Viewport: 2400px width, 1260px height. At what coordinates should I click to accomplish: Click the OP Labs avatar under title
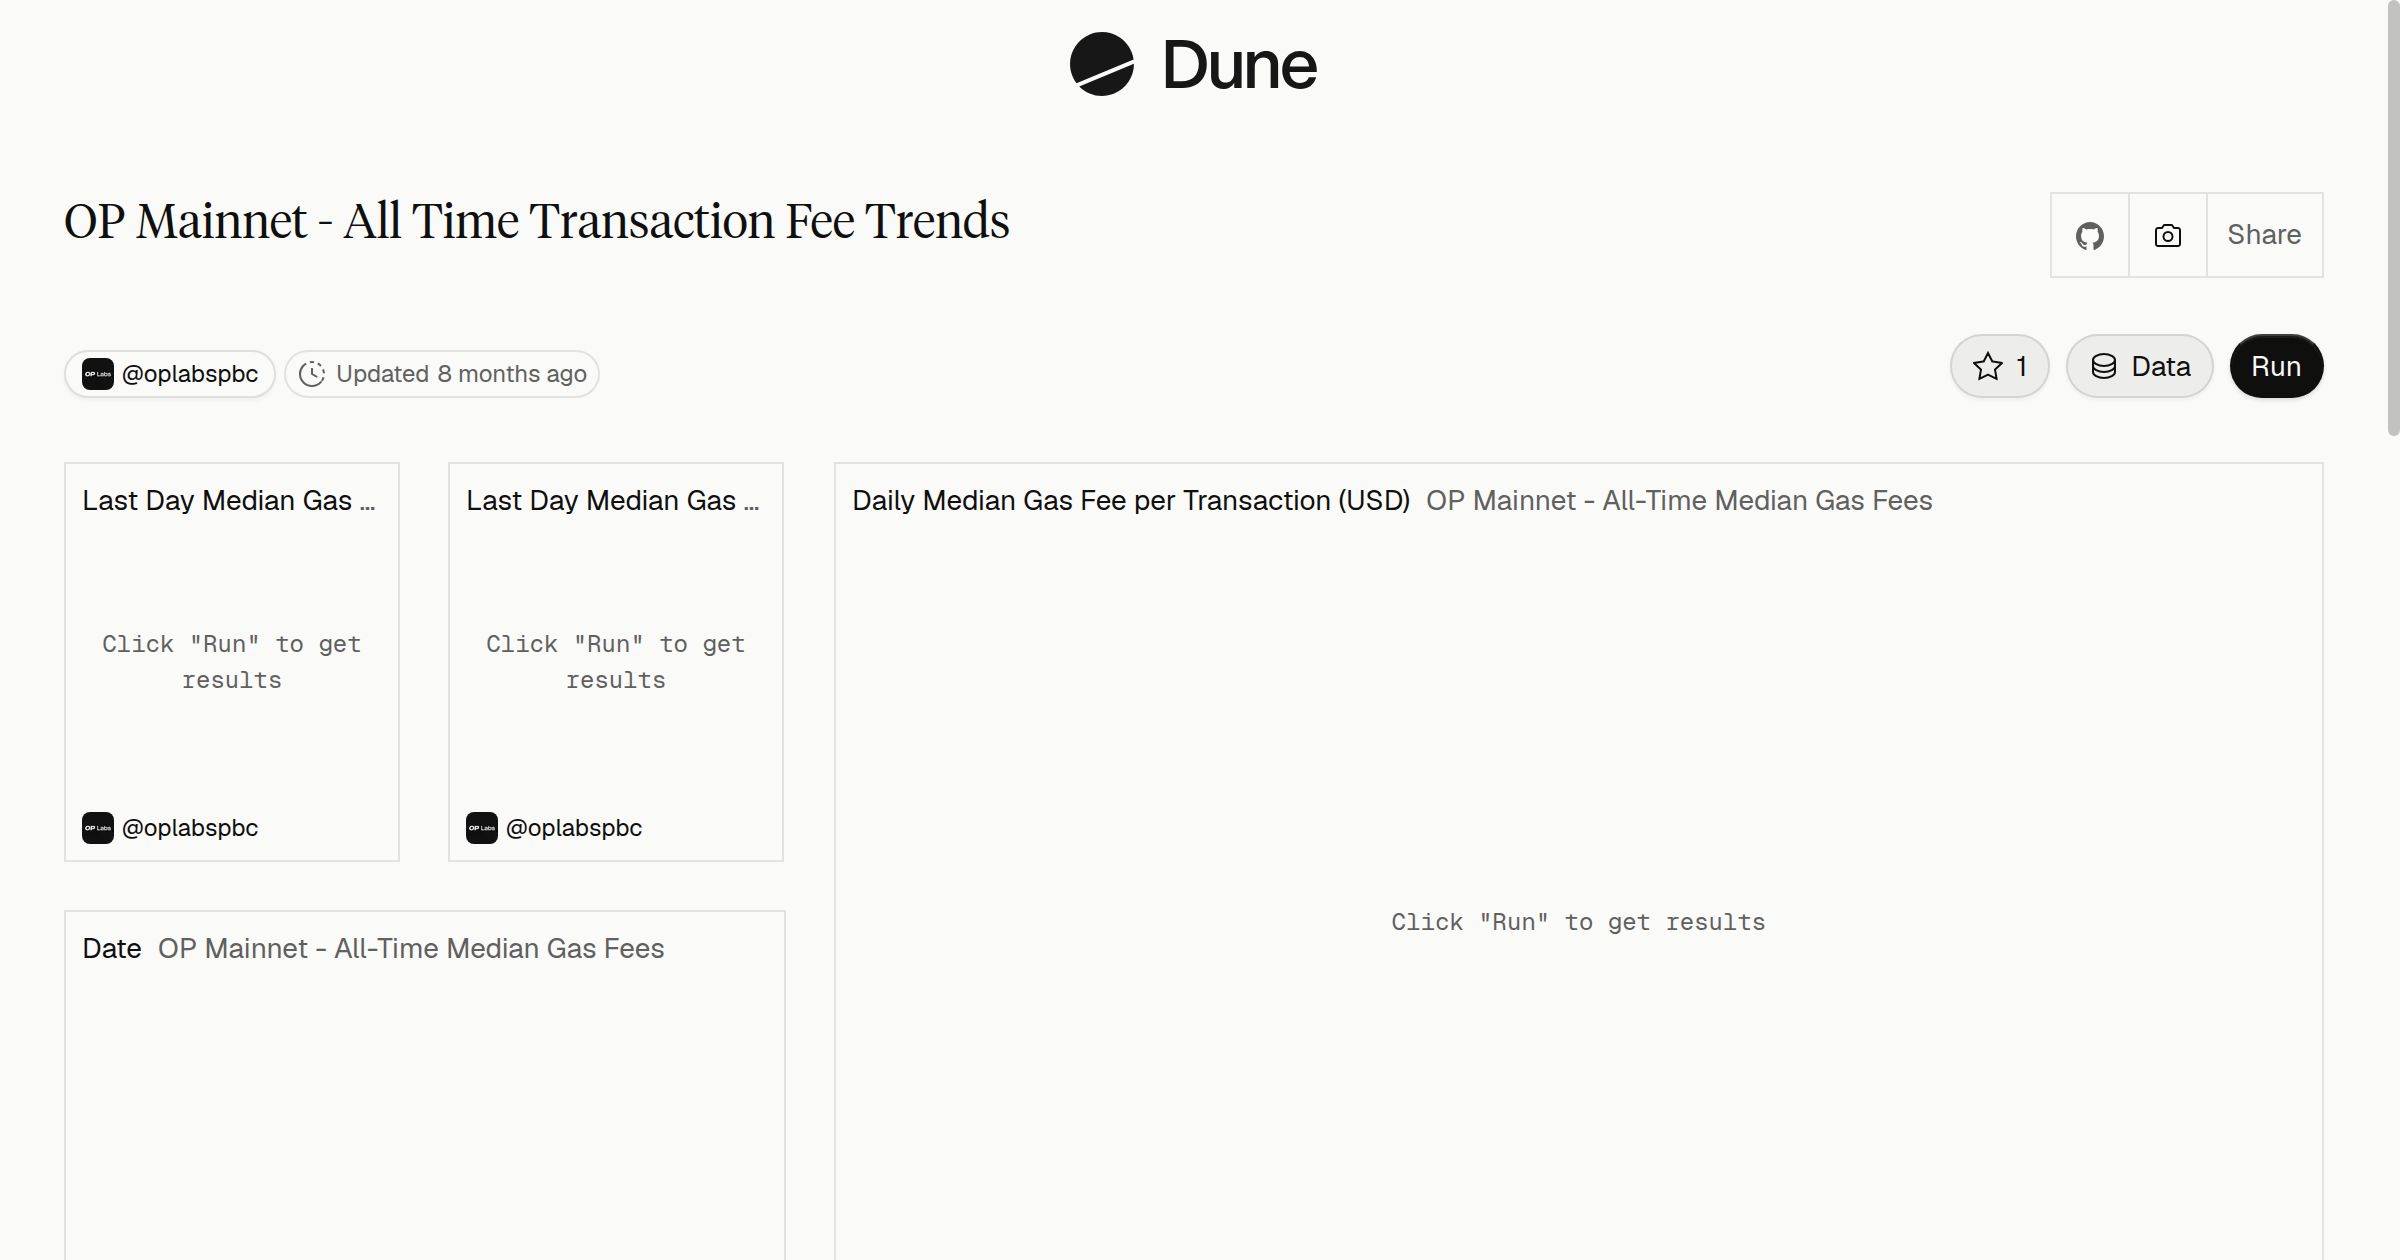98,374
